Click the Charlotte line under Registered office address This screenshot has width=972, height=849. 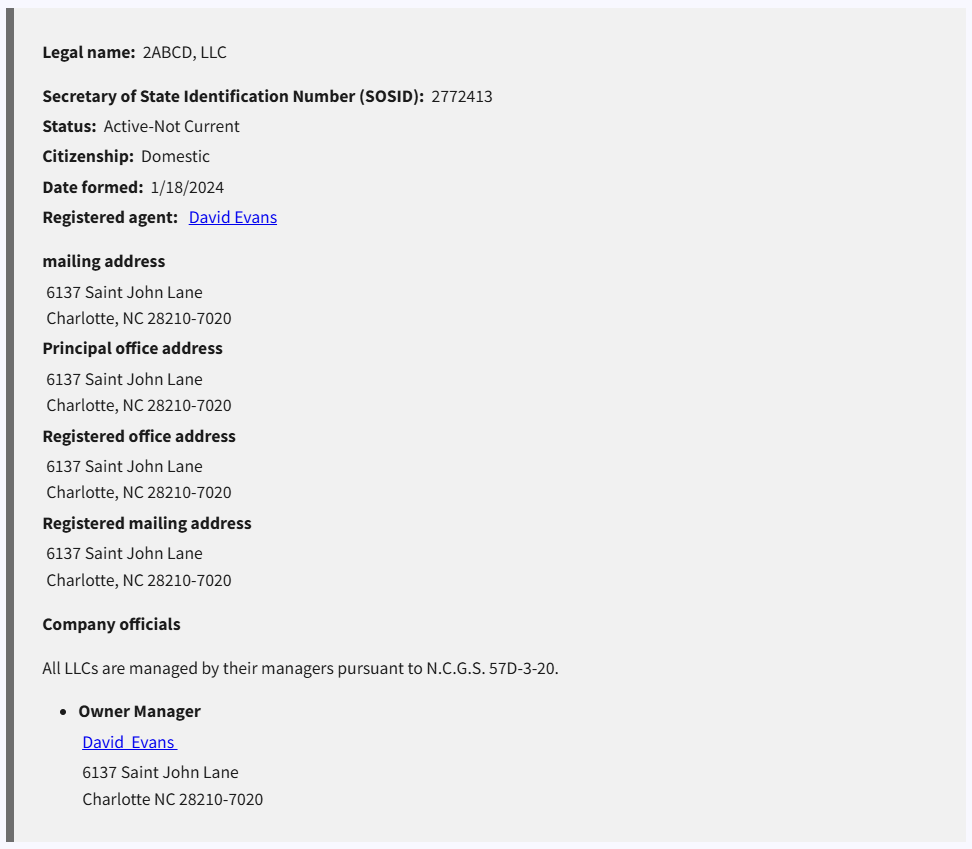pyautogui.click(x=139, y=492)
